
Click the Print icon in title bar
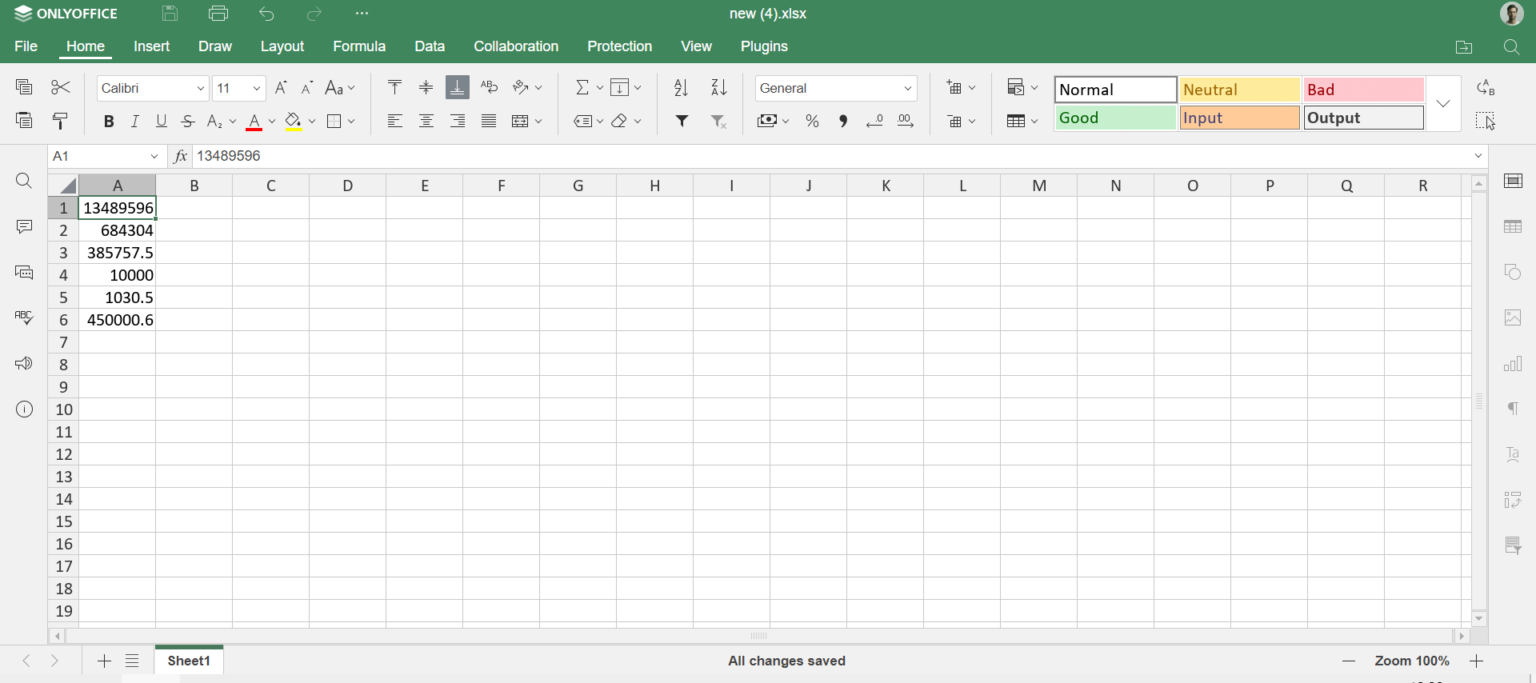(x=218, y=14)
